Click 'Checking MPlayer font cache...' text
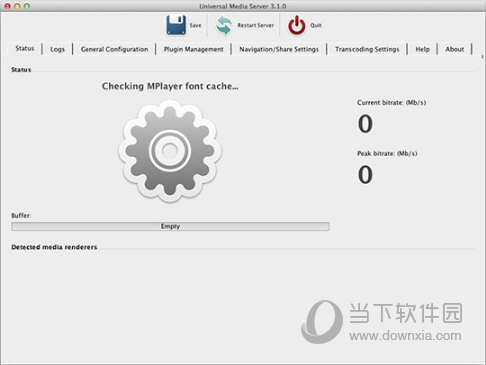The image size is (486, 365). (x=170, y=86)
